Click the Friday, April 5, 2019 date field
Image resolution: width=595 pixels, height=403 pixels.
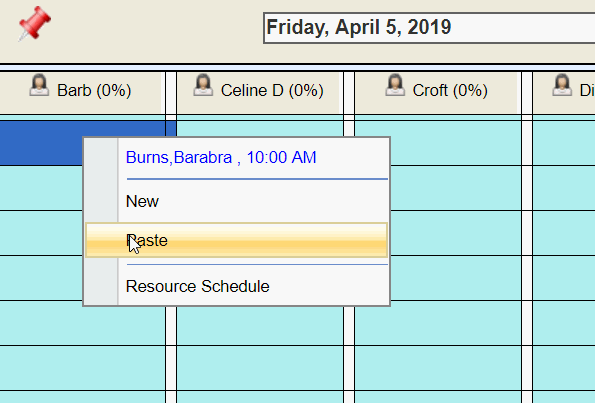[x=429, y=28]
